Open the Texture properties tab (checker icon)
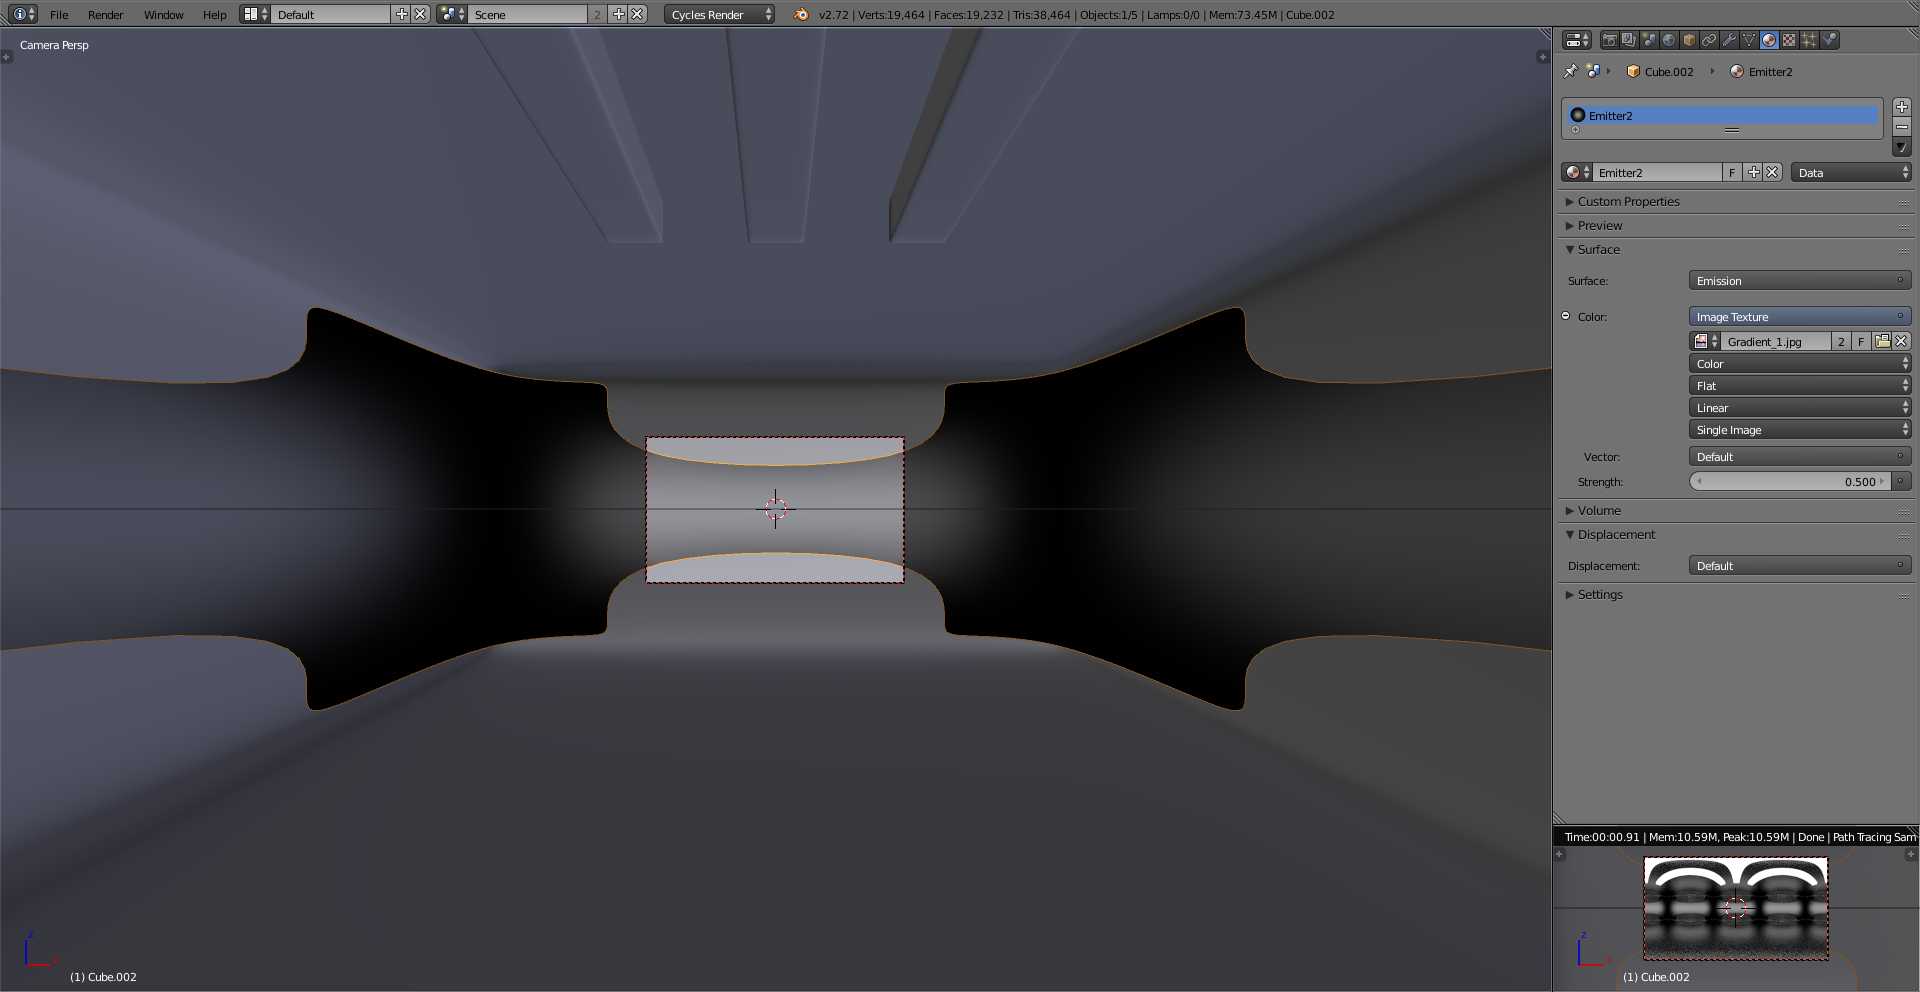The height and width of the screenshot is (992, 1920). (x=1789, y=40)
